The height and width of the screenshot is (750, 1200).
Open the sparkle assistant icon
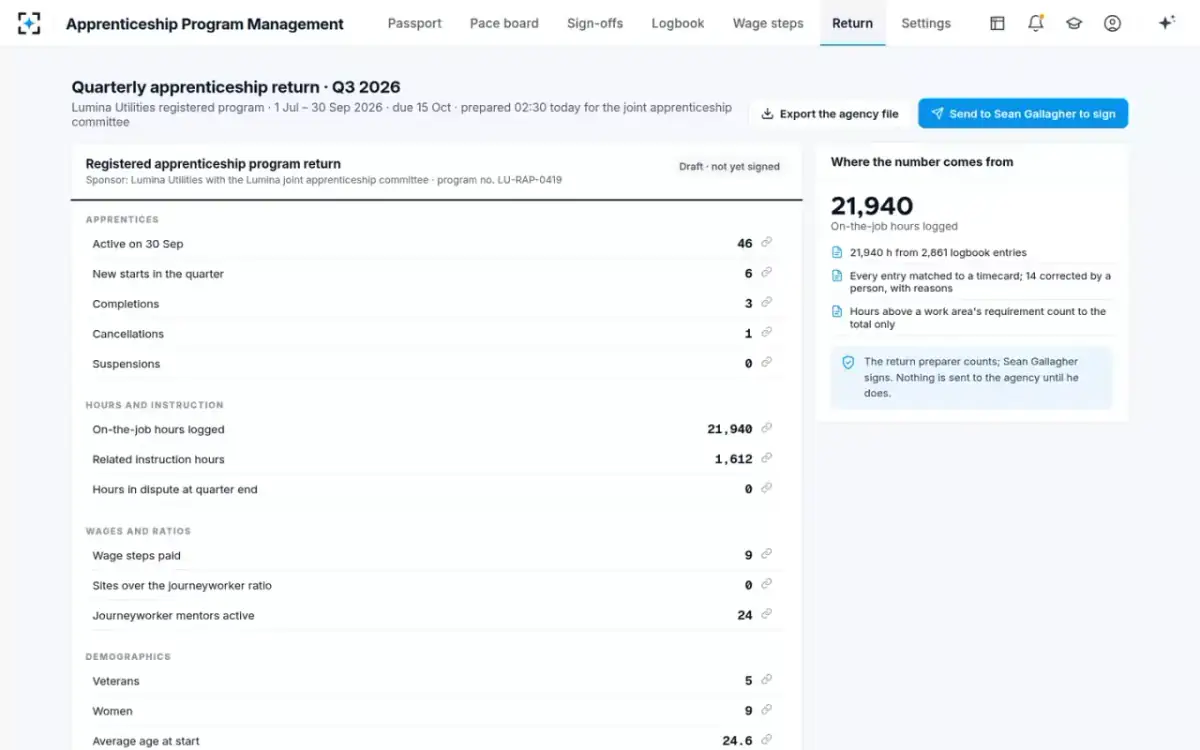click(x=1166, y=23)
